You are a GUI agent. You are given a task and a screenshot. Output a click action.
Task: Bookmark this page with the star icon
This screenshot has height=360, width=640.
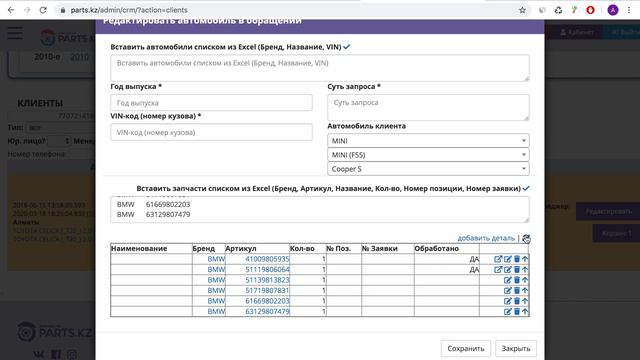click(x=522, y=10)
